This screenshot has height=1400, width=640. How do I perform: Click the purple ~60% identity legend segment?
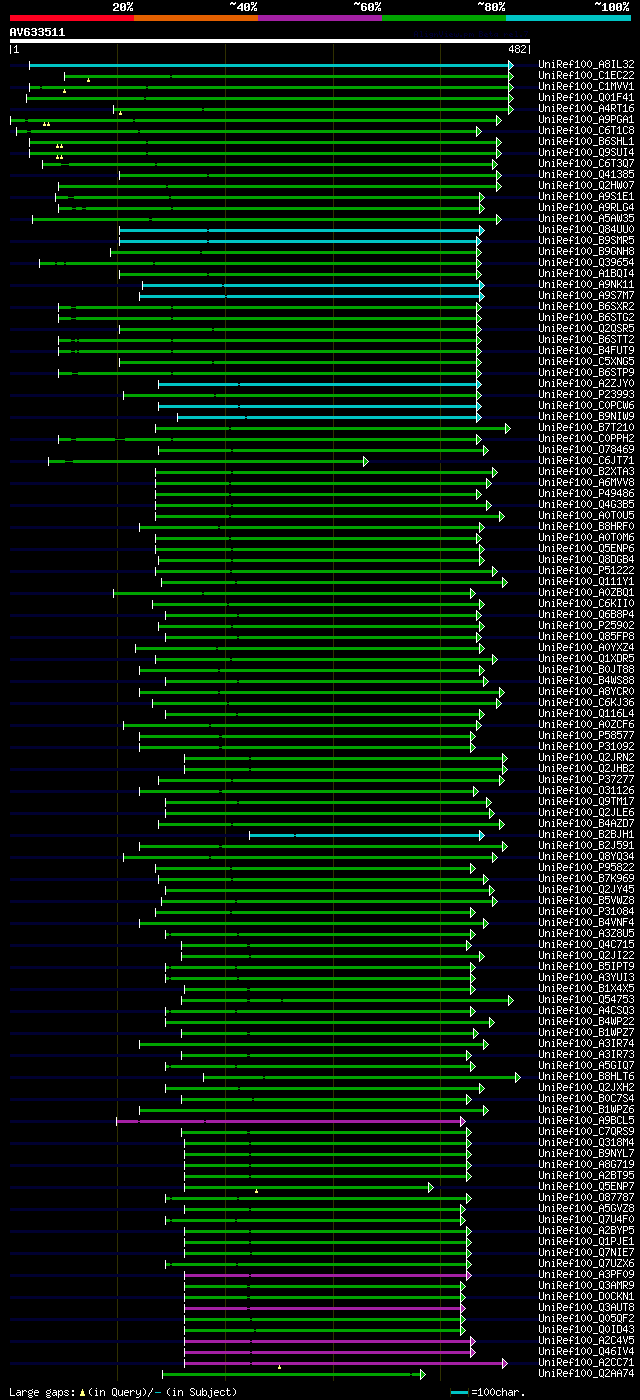(x=320, y=18)
